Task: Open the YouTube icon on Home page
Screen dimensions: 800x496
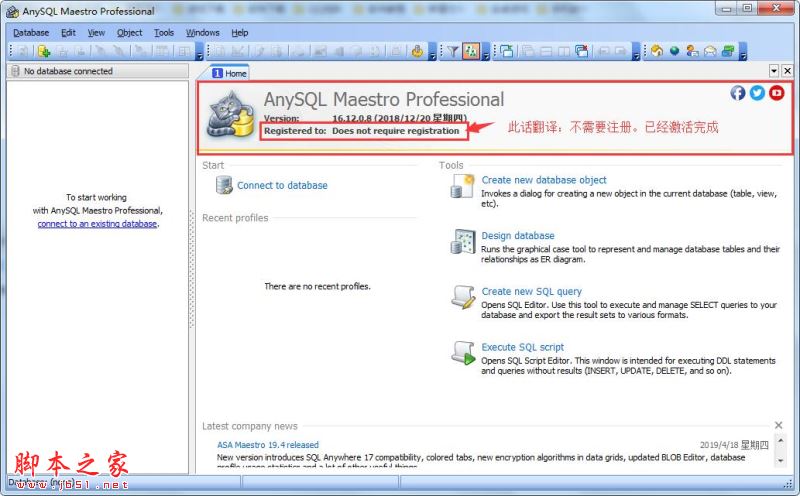Action: pyautogui.click(x=777, y=92)
